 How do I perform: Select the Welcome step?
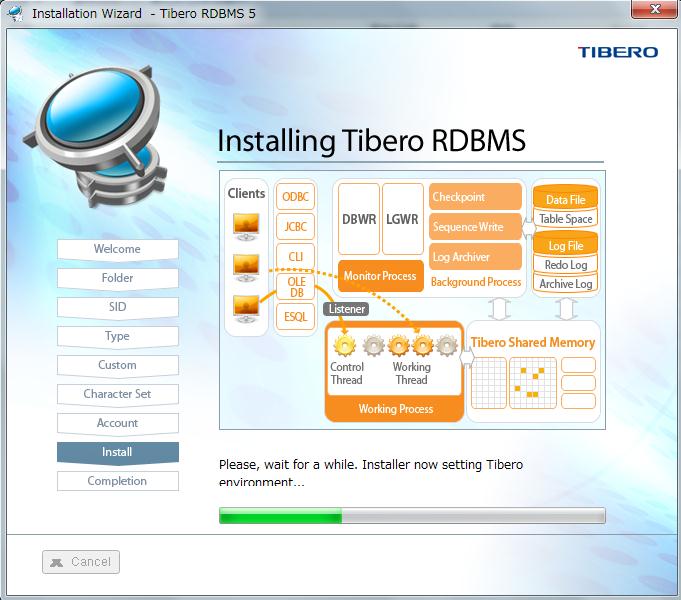tap(117, 249)
